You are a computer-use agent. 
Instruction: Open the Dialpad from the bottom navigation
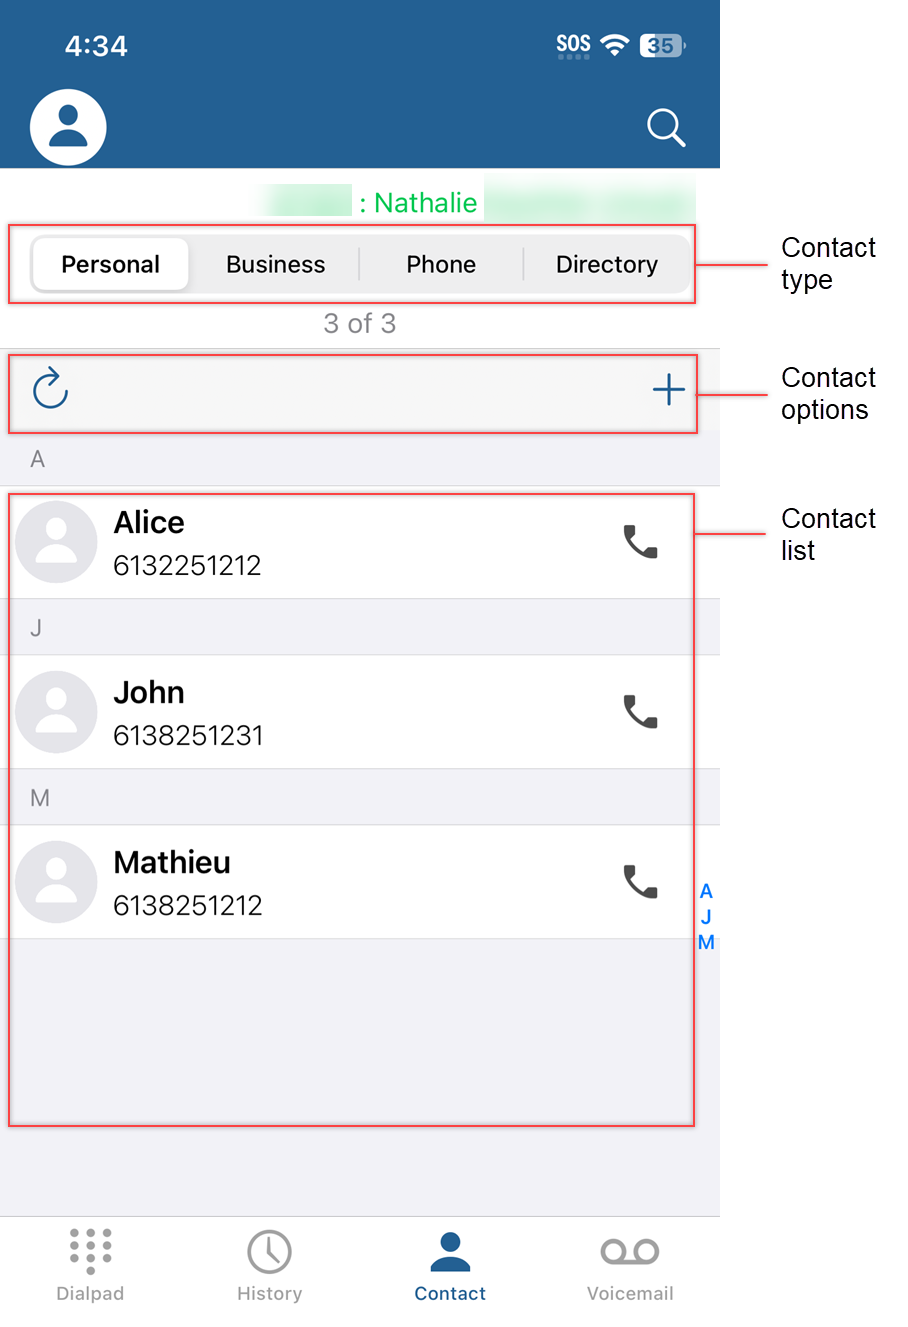(90, 1265)
